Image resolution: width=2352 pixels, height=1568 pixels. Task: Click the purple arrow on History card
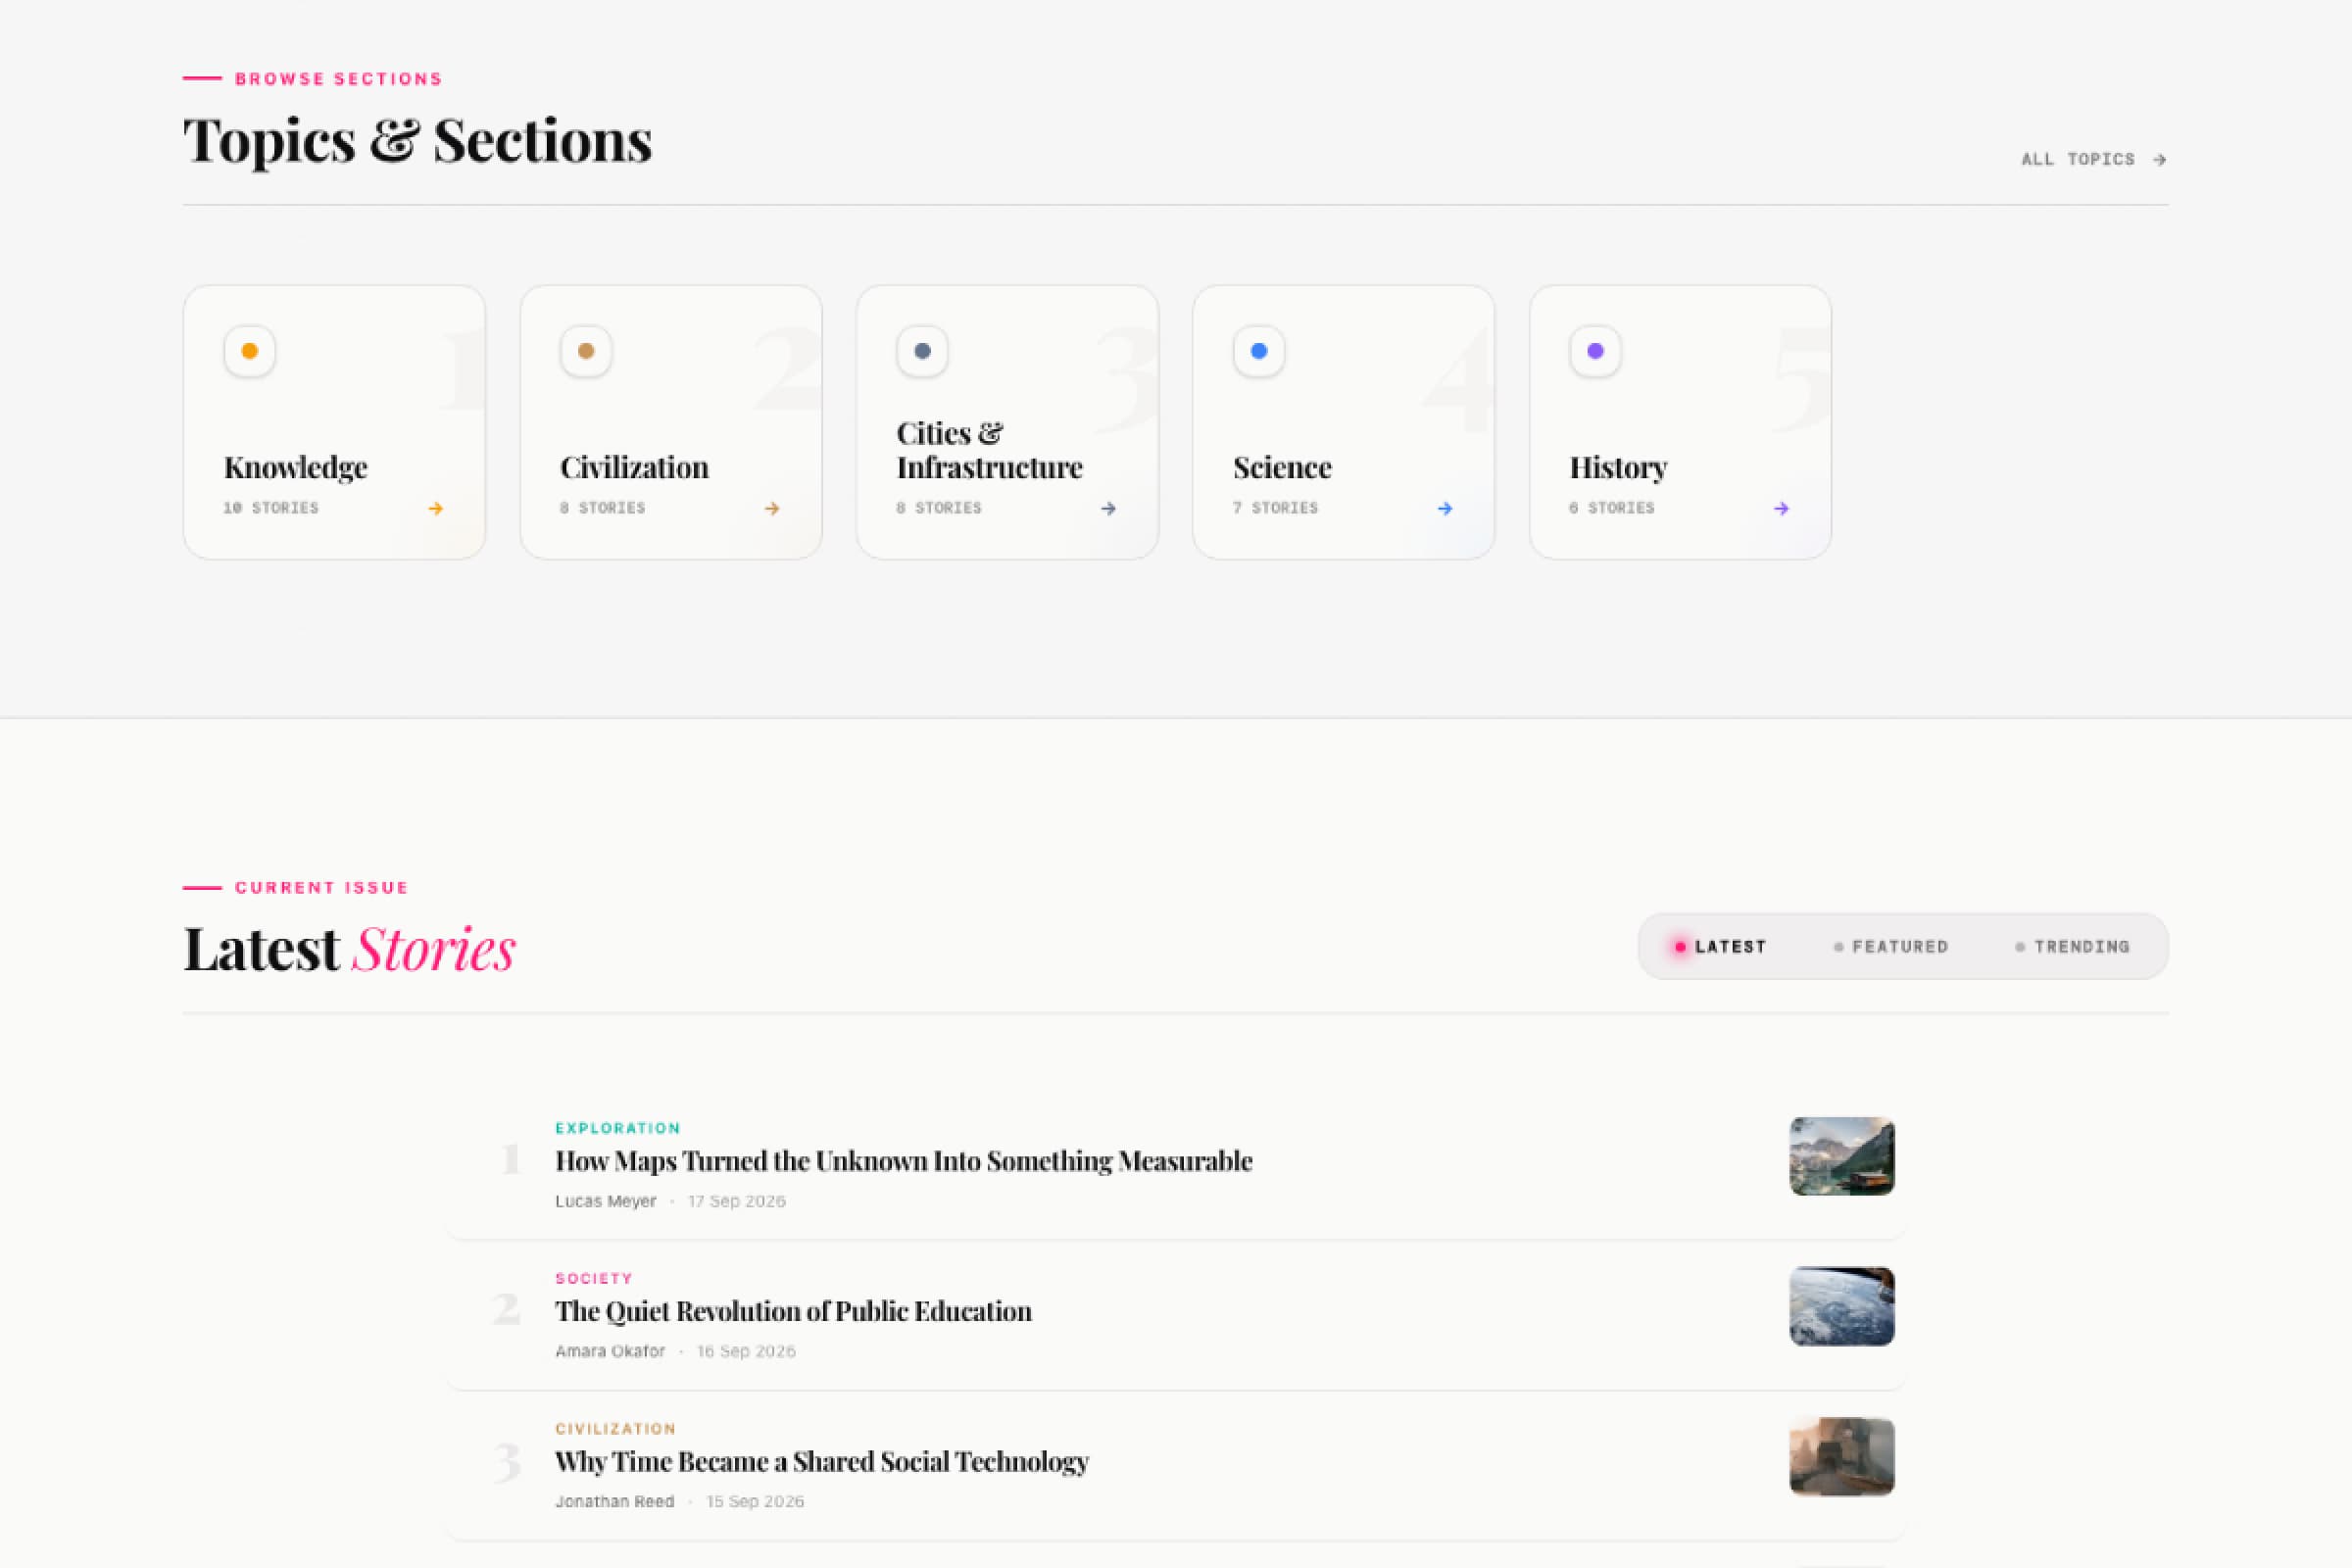click(x=1781, y=508)
